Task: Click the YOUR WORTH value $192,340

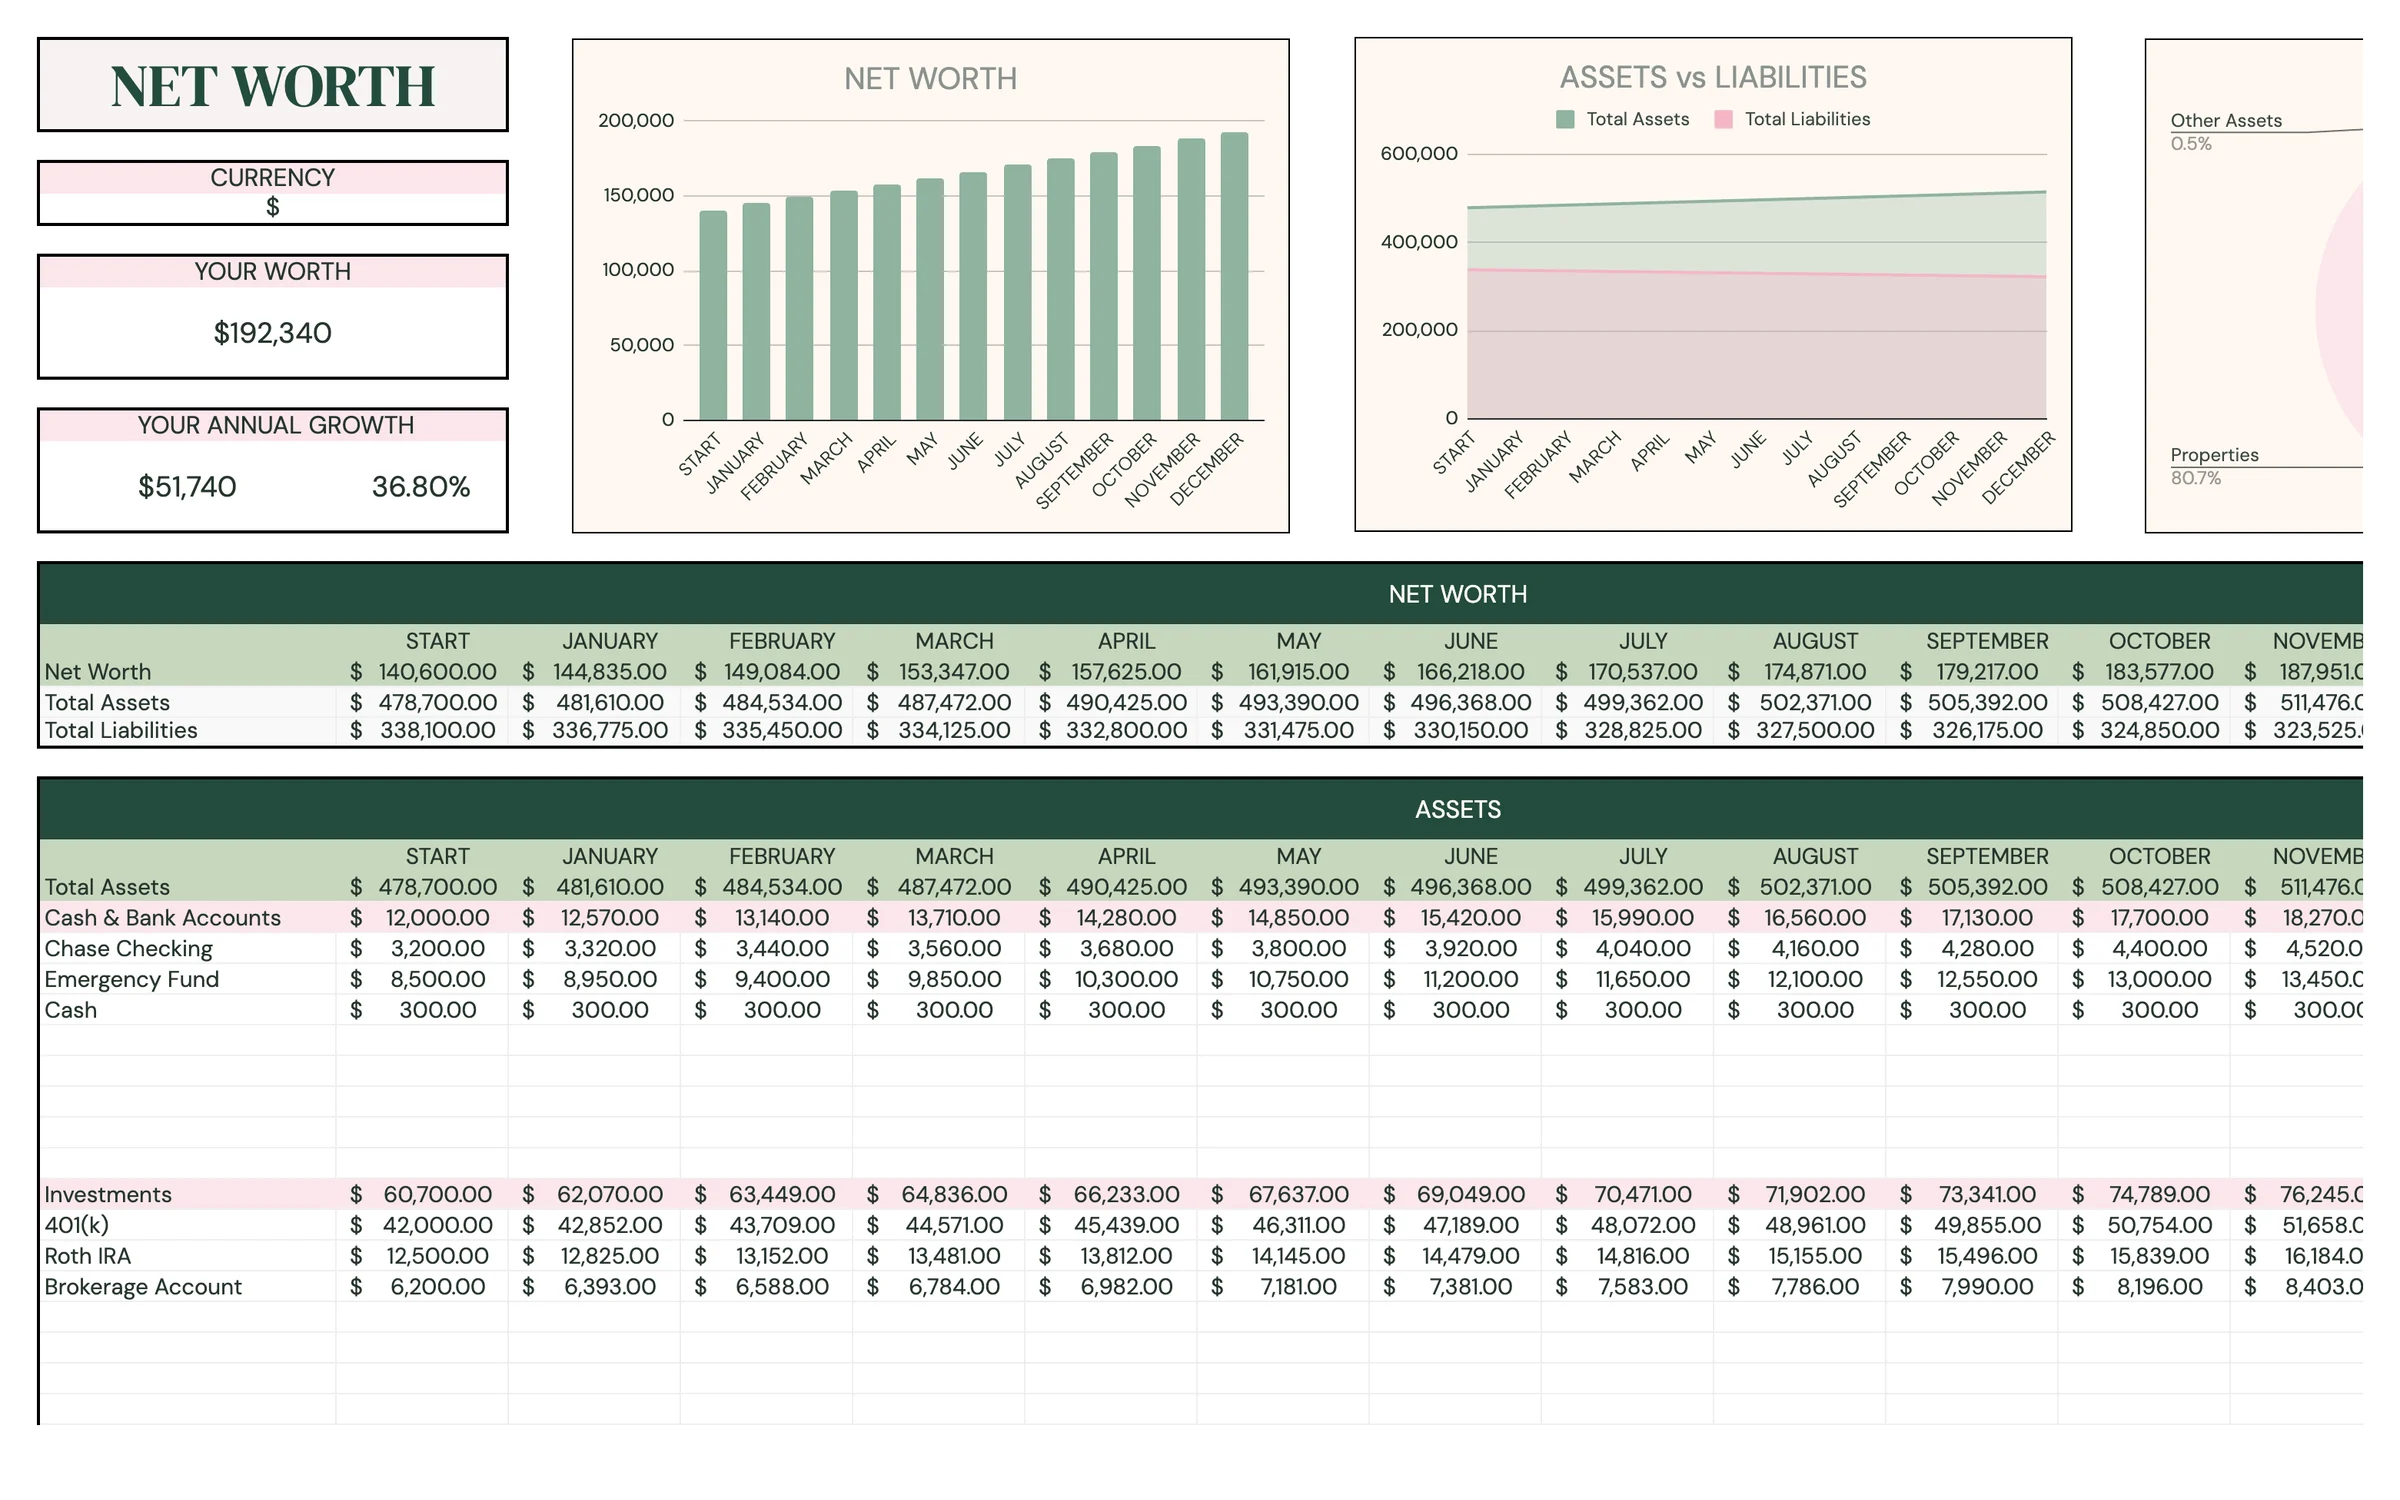Action: tap(272, 332)
